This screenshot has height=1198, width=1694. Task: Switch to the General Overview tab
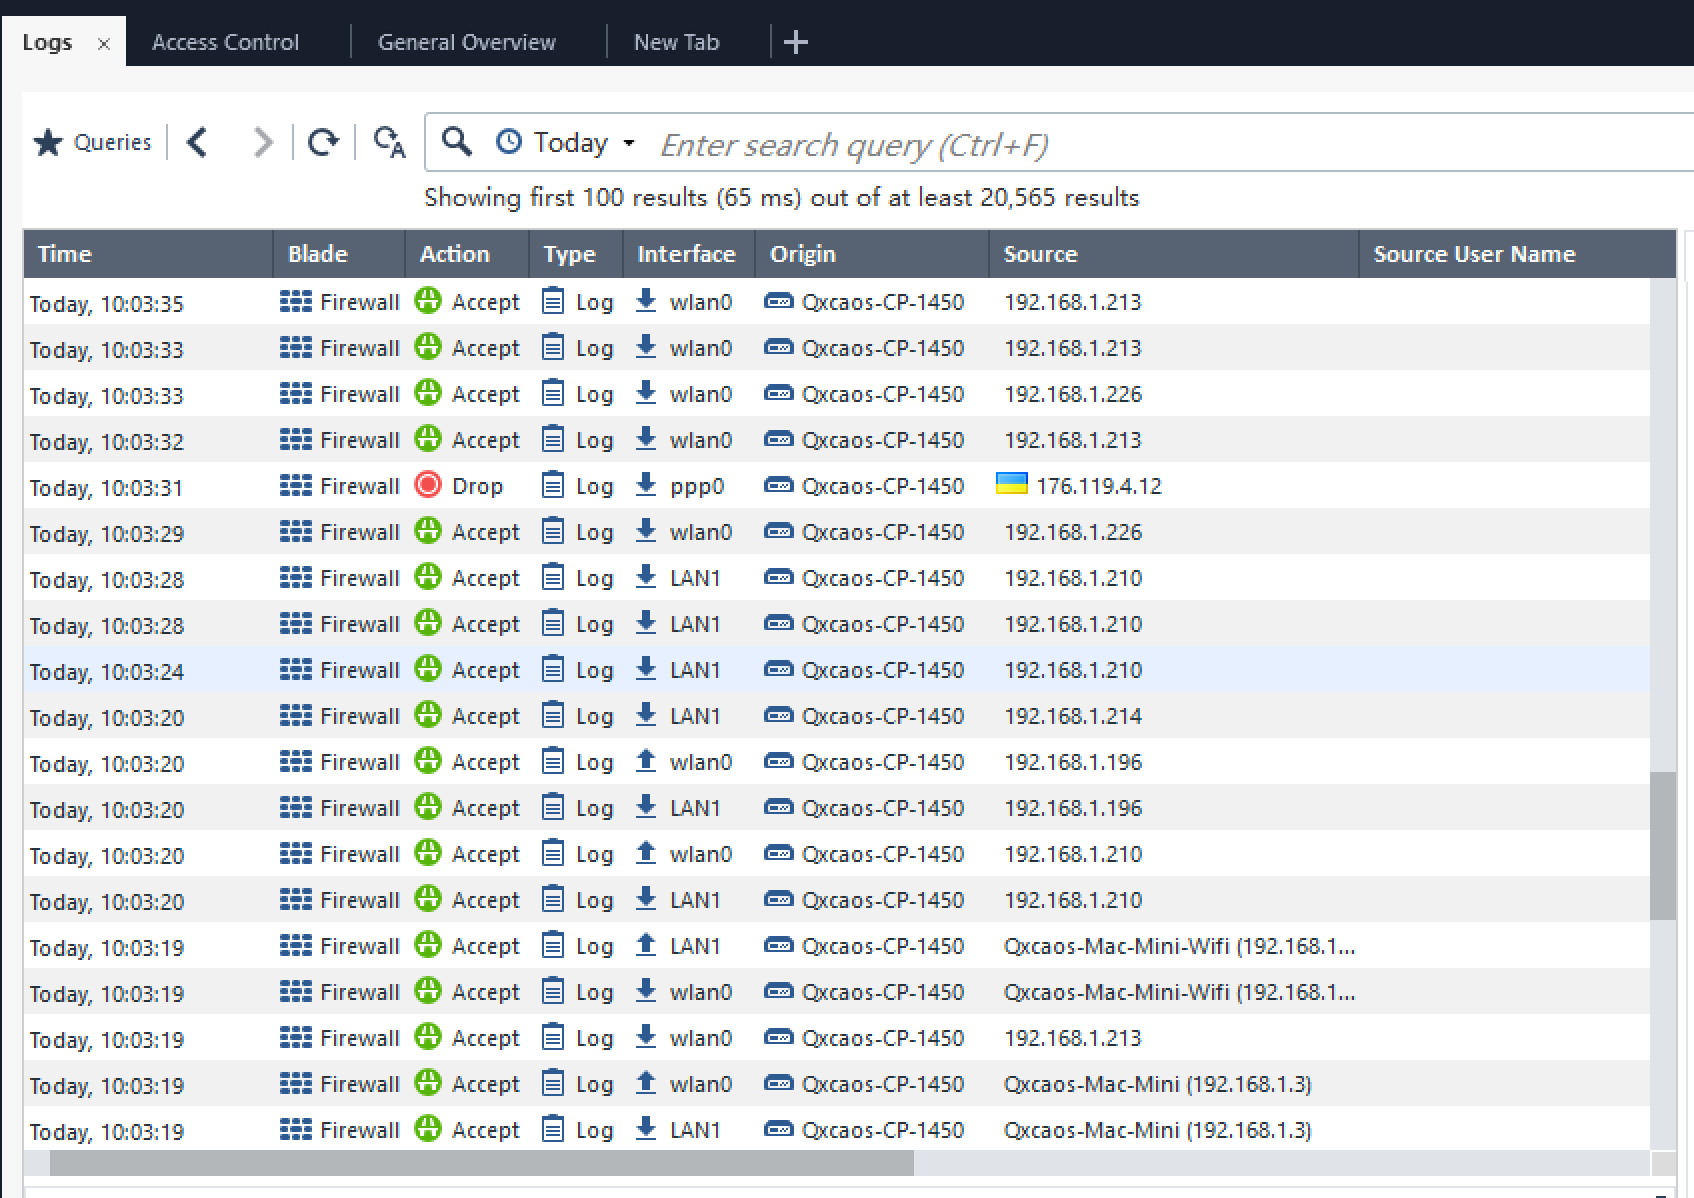pyautogui.click(x=466, y=42)
